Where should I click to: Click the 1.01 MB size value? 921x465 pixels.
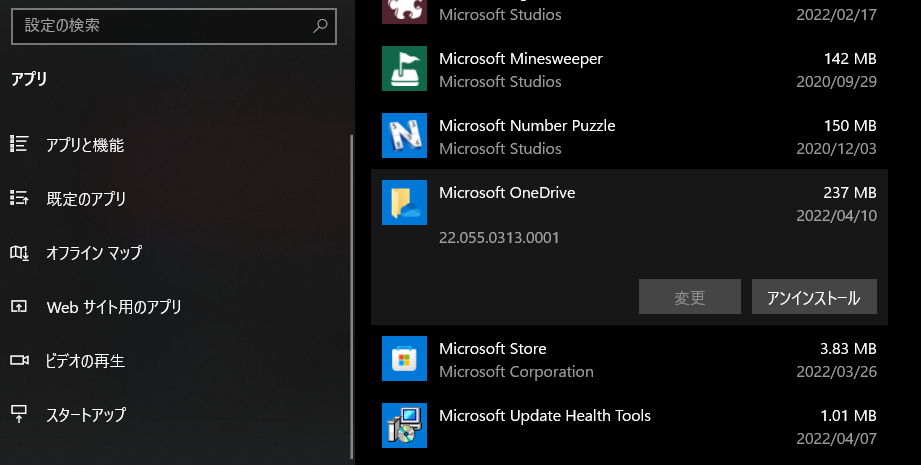tap(848, 416)
